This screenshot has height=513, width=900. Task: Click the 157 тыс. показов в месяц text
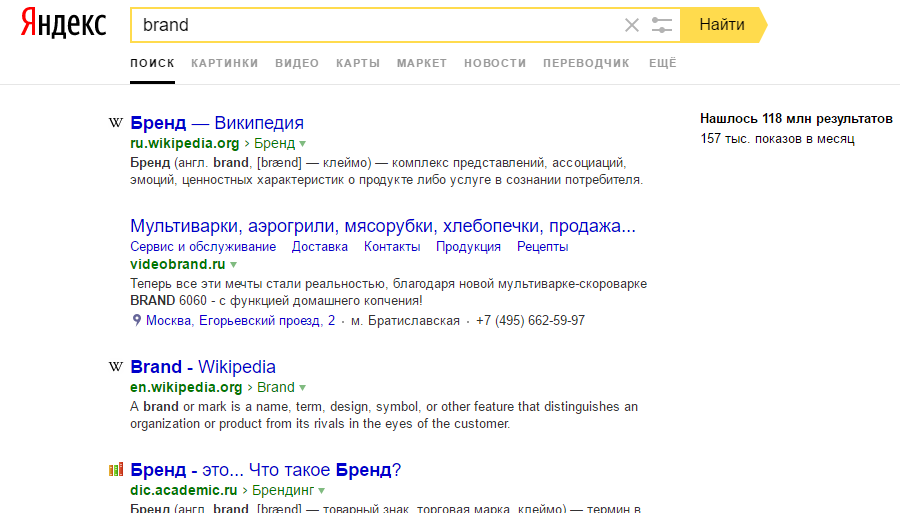click(777, 139)
